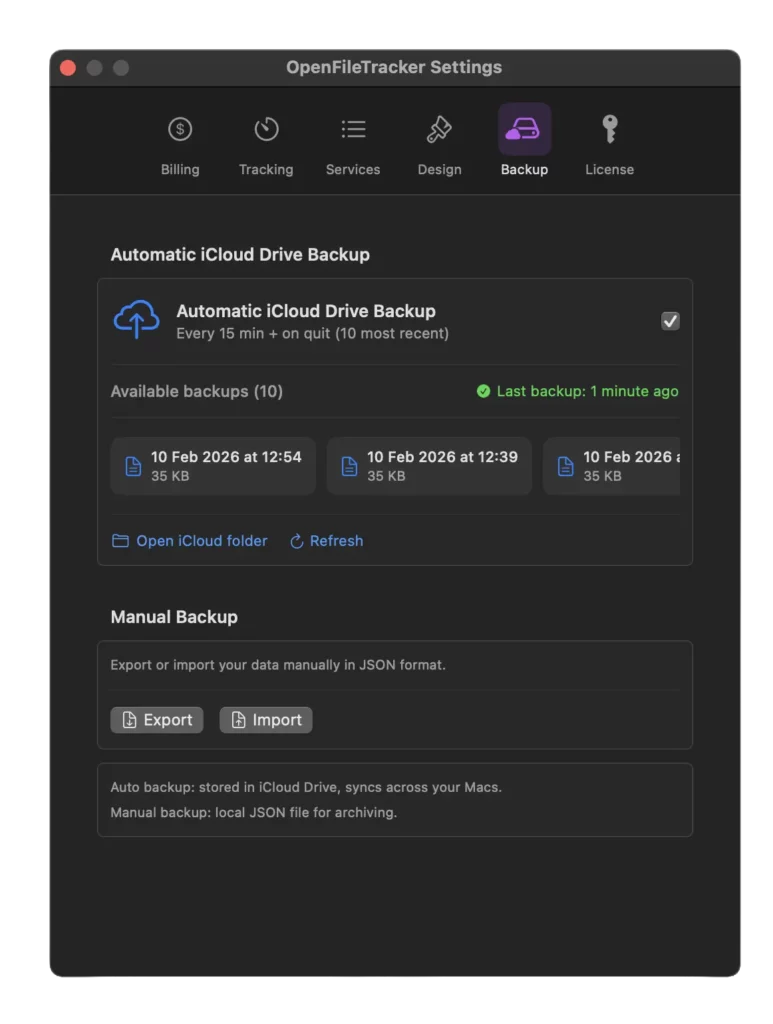Select the 10 Feb 2026 at 12:39 backup
This screenshot has height=1024, width=773.
point(429,466)
